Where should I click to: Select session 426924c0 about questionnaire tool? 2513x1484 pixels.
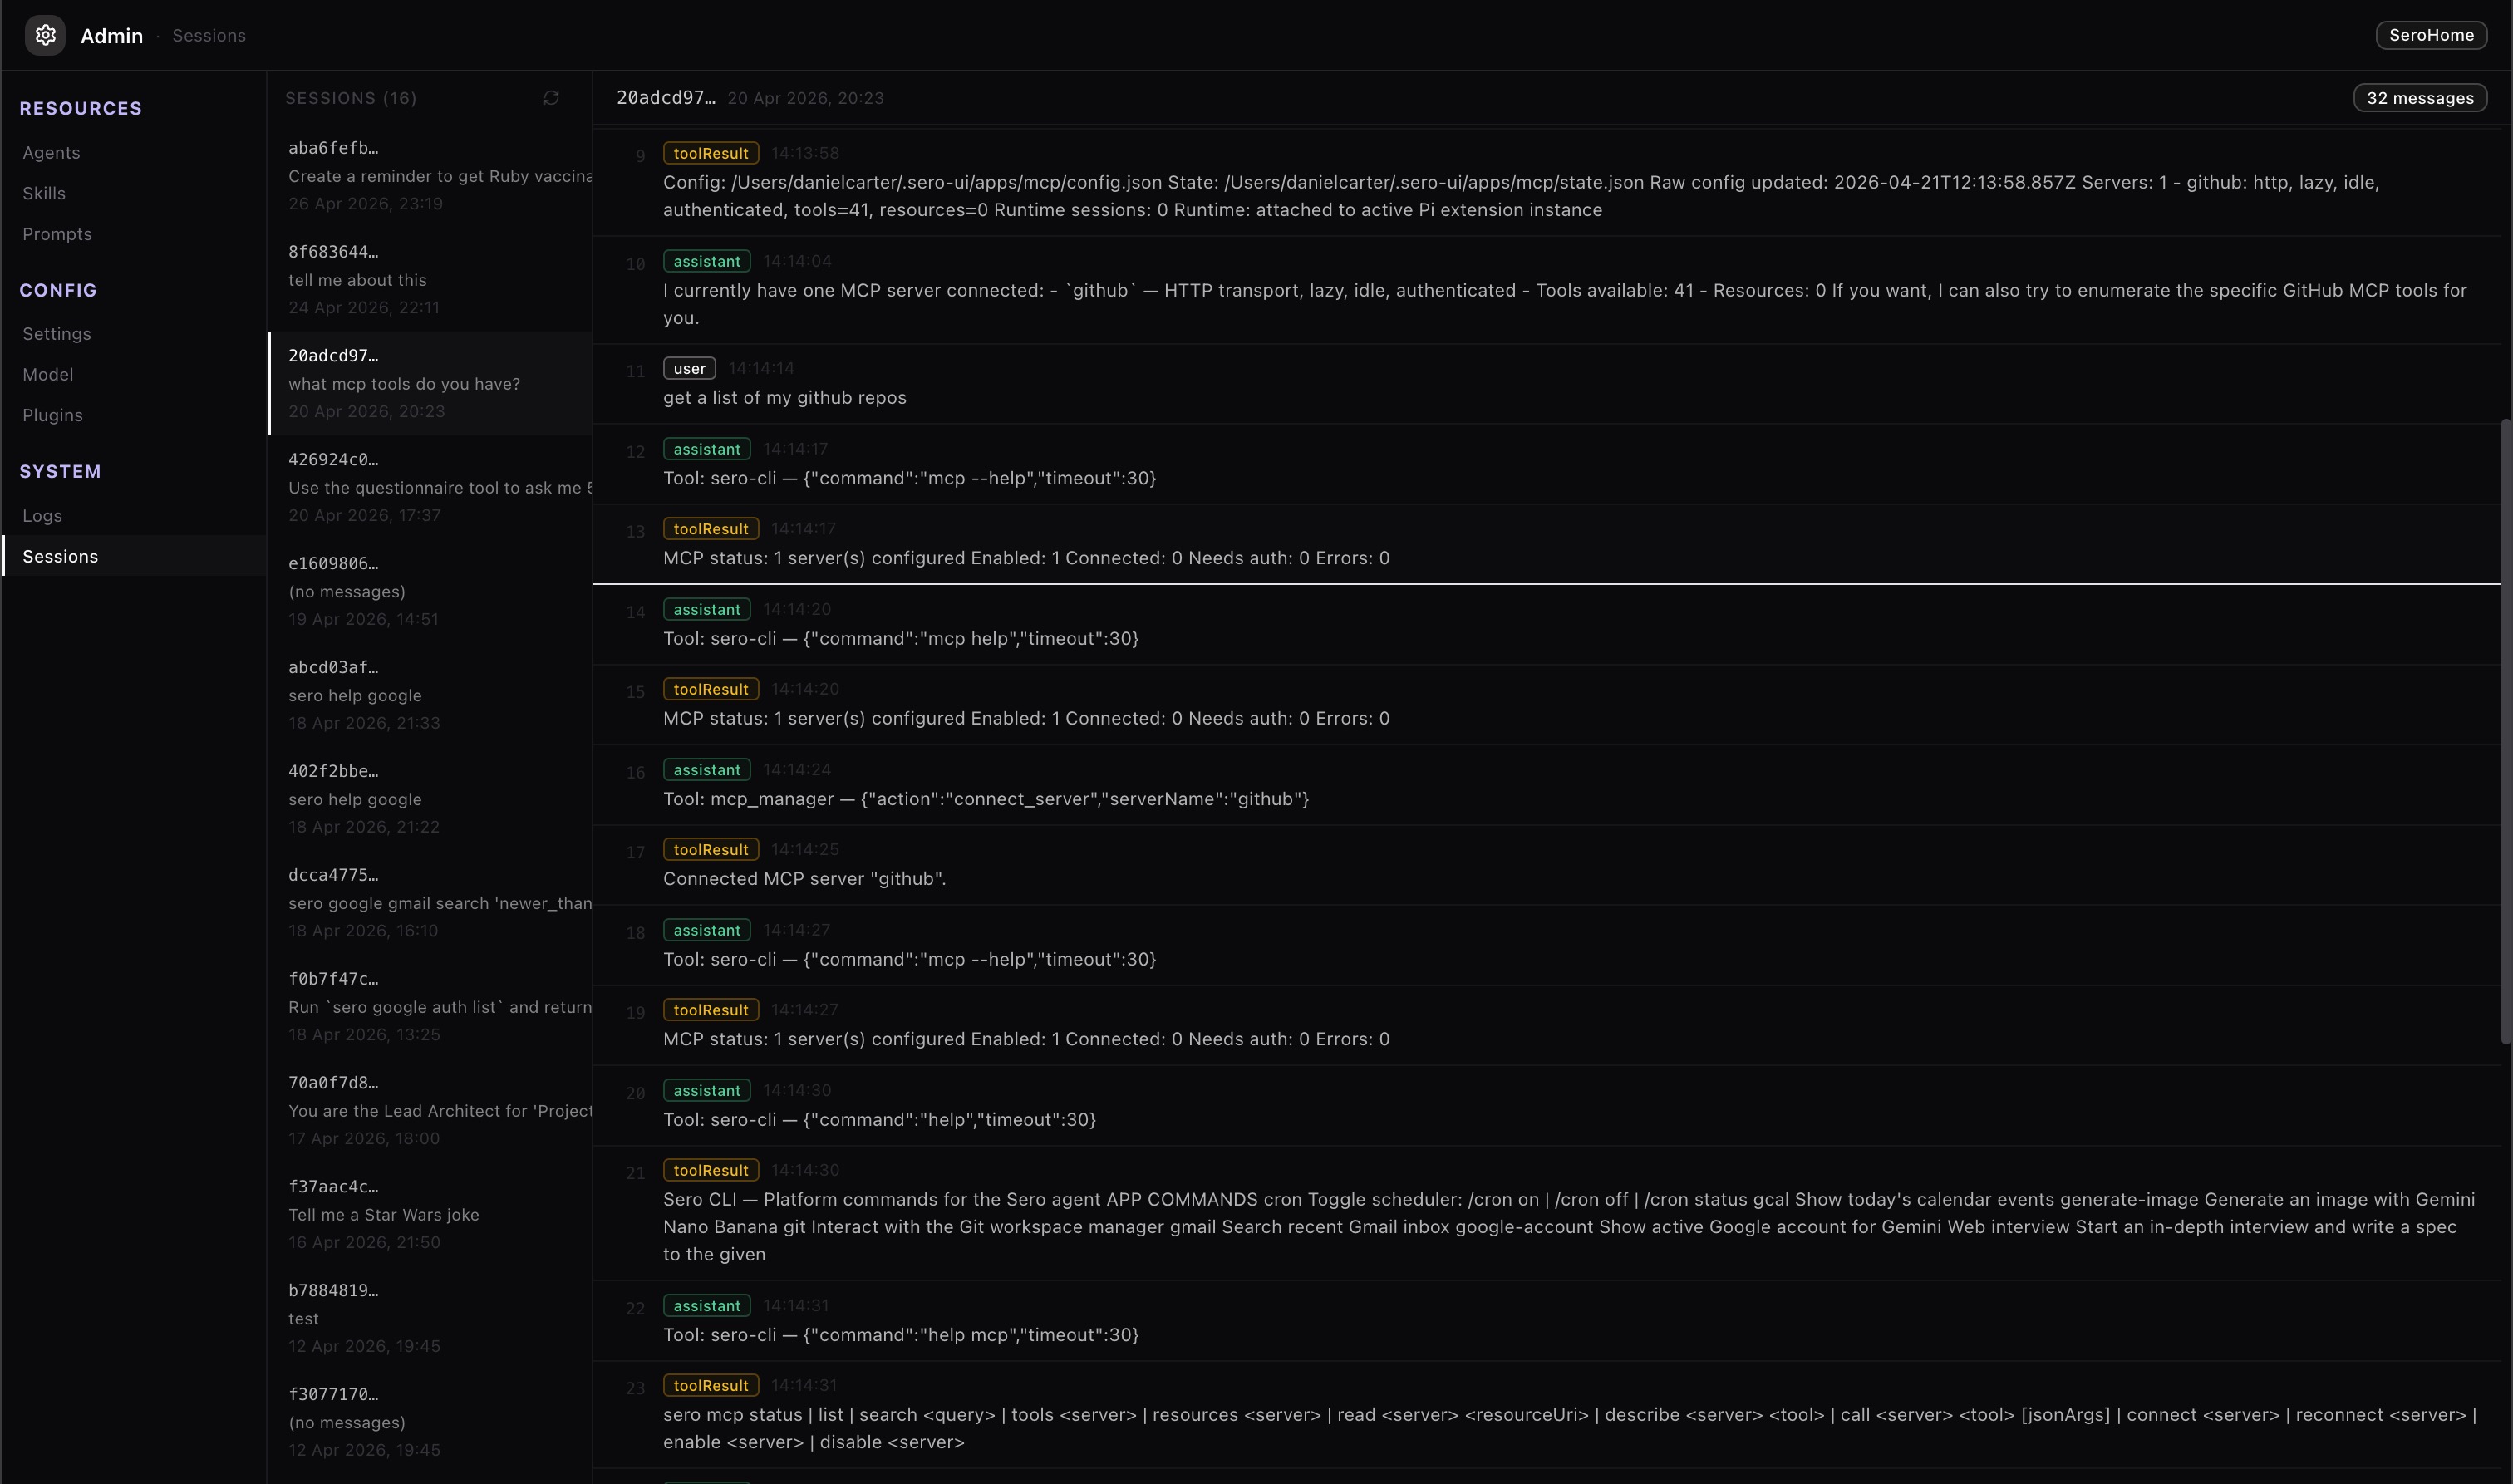pos(430,487)
